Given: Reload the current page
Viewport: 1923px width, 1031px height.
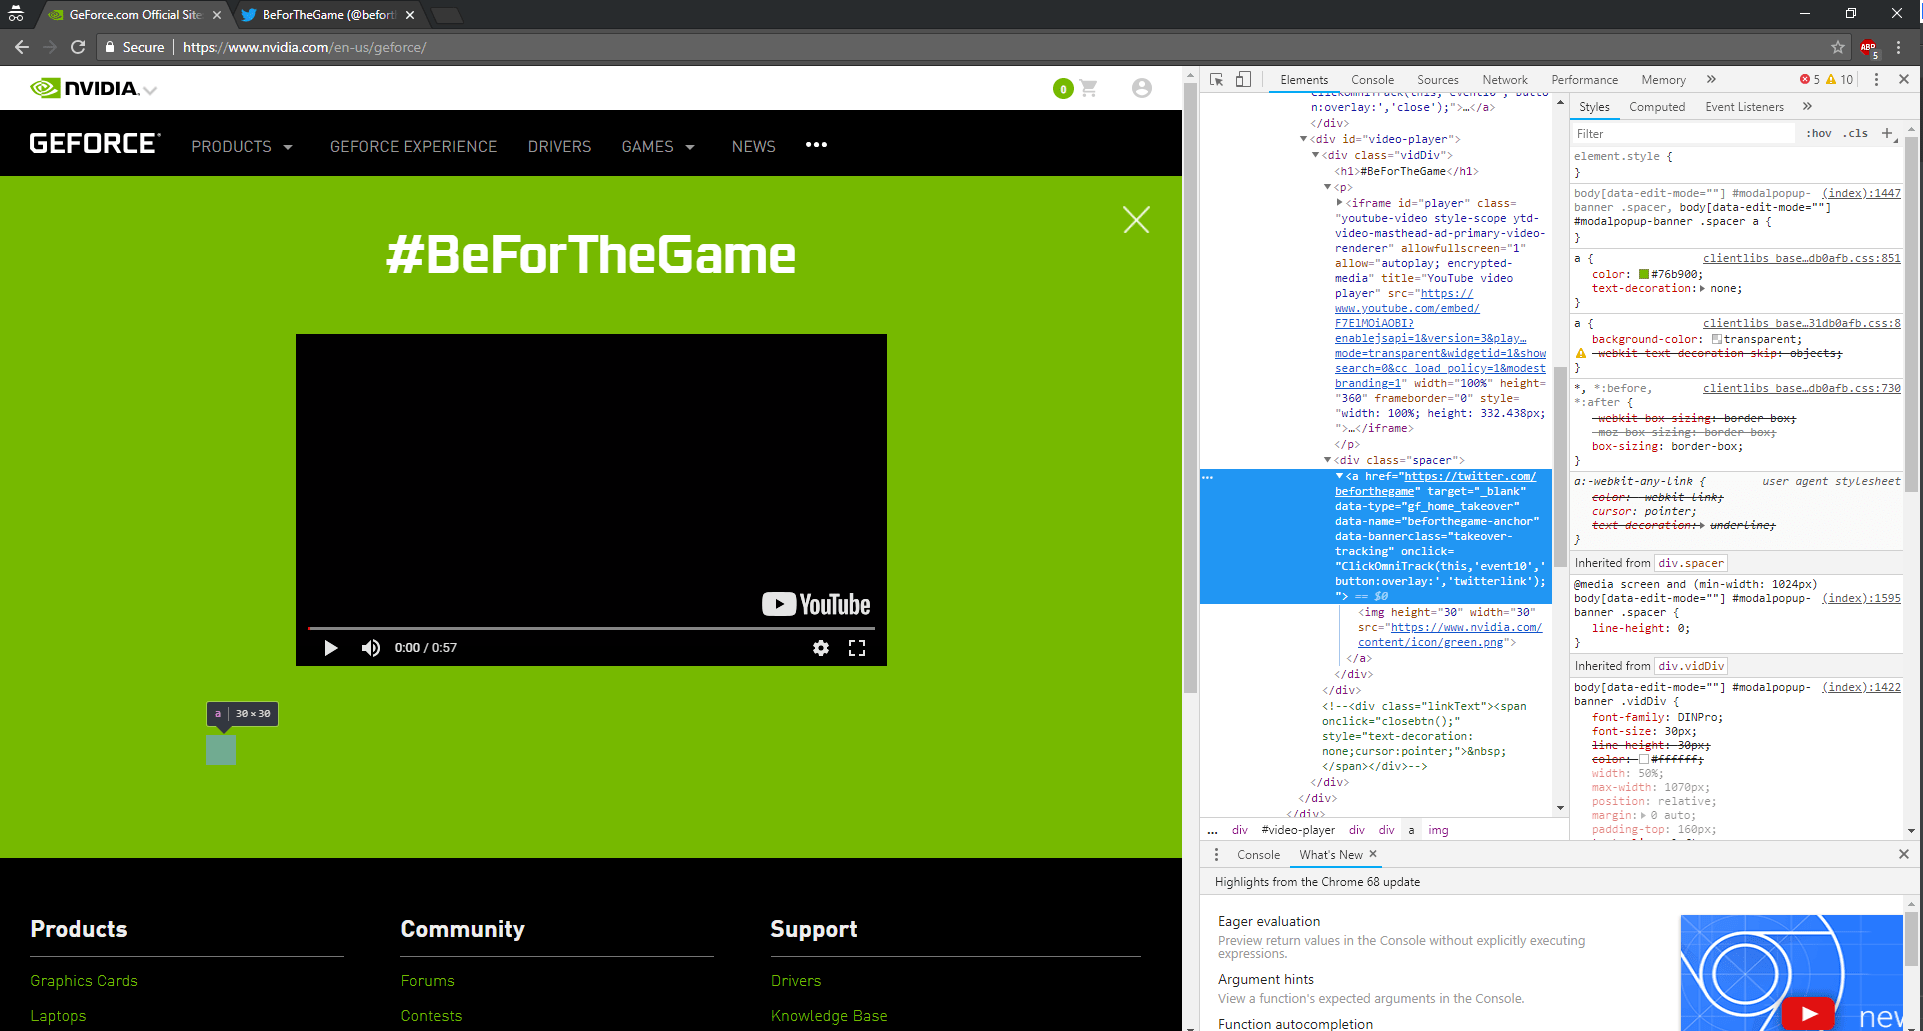Looking at the screenshot, I should click(78, 47).
